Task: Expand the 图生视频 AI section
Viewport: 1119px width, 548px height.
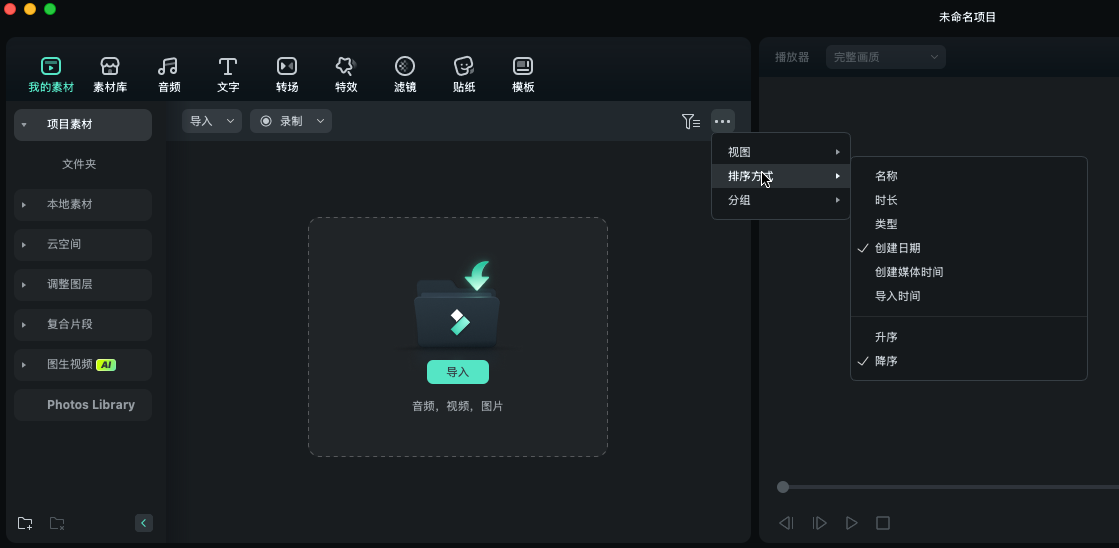Action: [x=24, y=365]
